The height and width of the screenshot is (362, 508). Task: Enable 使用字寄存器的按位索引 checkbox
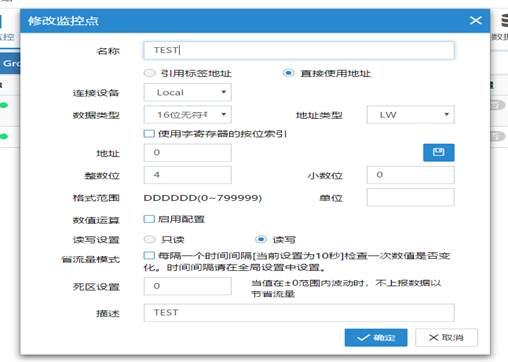149,134
